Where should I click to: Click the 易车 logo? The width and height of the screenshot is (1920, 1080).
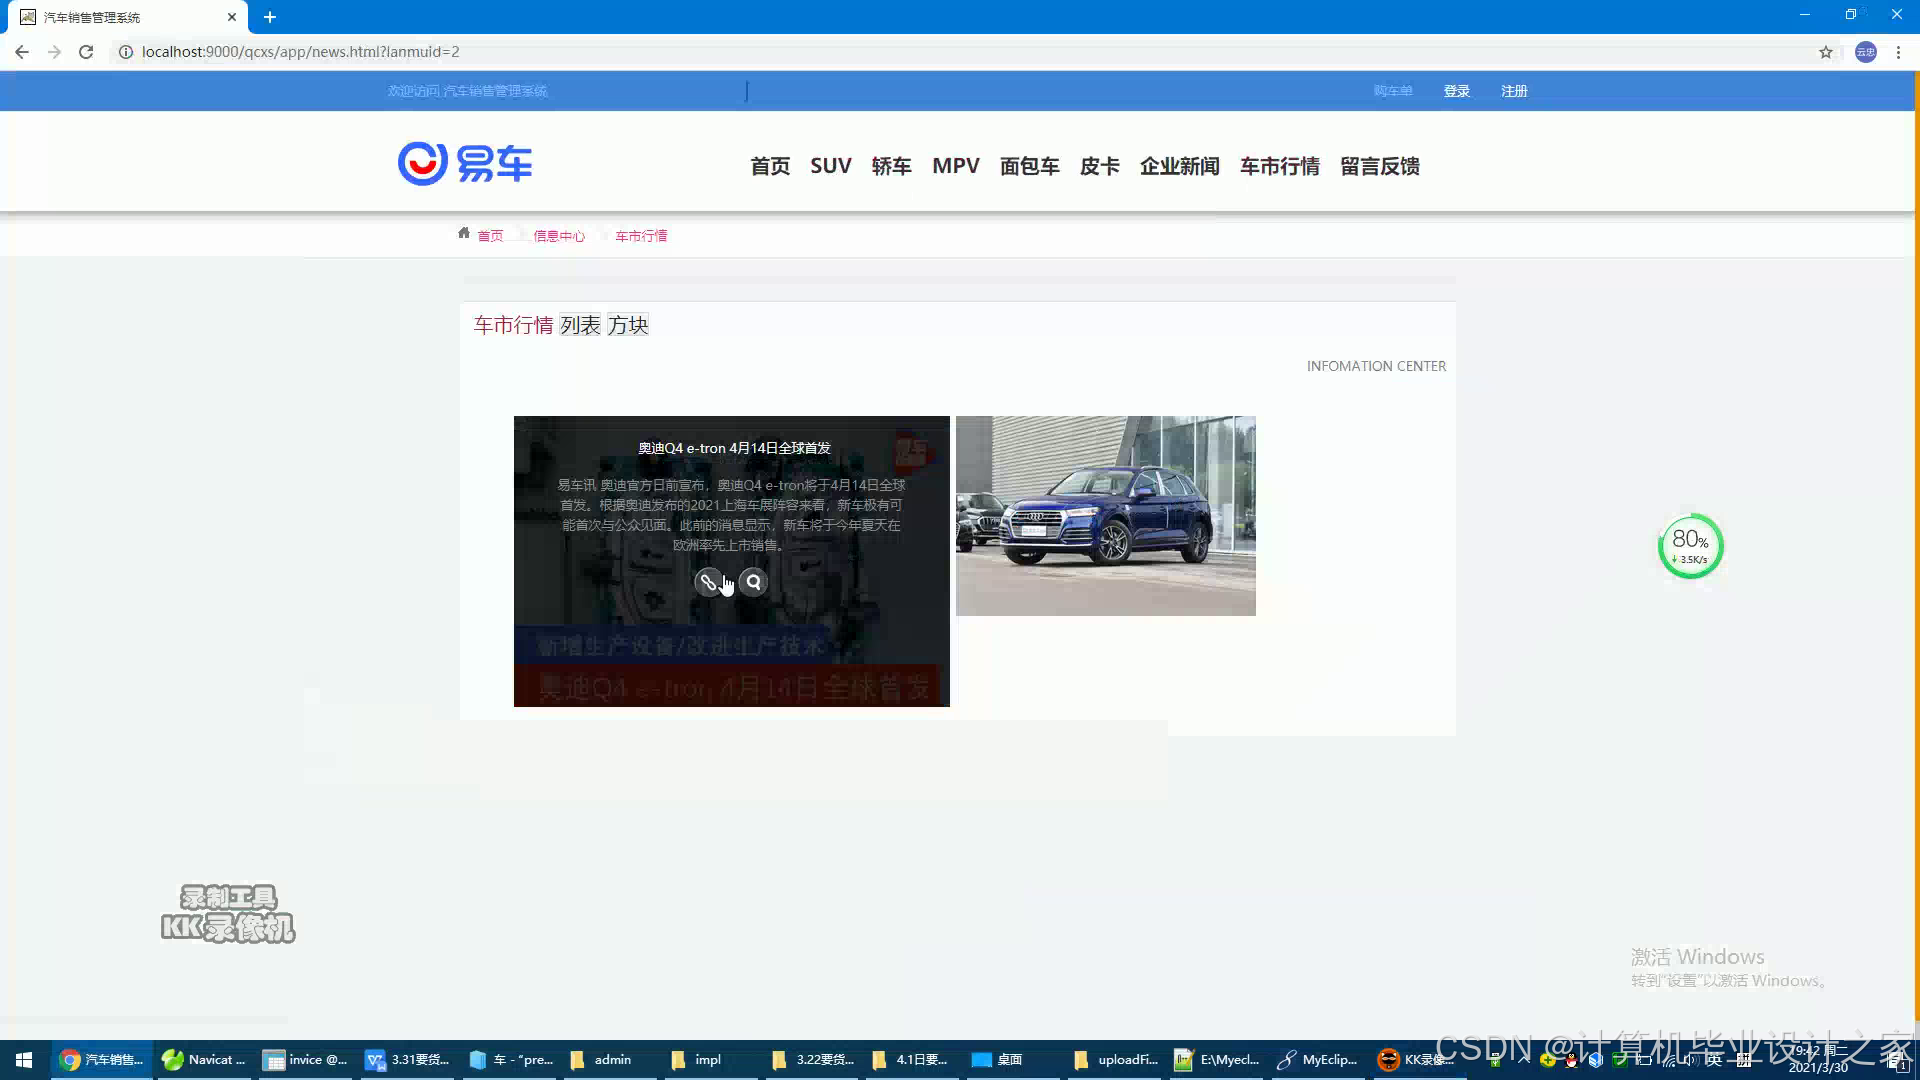point(465,164)
